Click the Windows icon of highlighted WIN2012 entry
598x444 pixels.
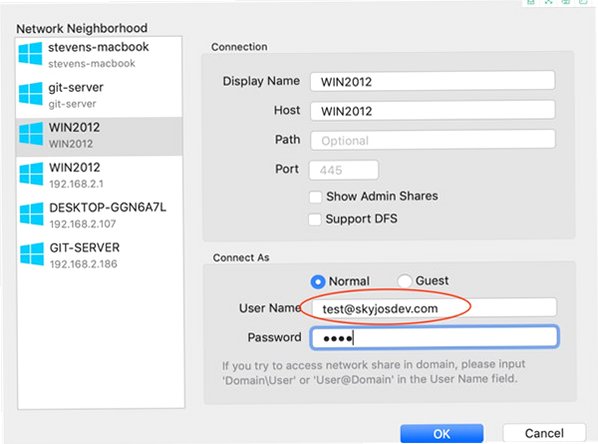point(31,134)
